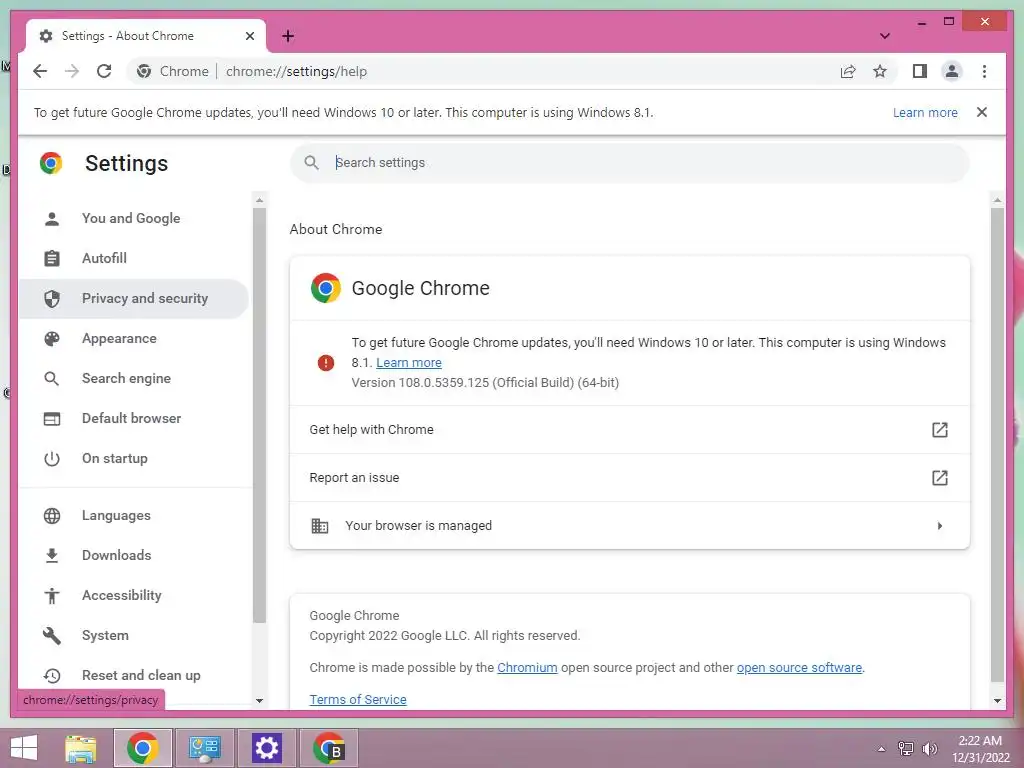Select the You and Google menu label
Image resolution: width=1024 pixels, height=768 pixels.
131,218
